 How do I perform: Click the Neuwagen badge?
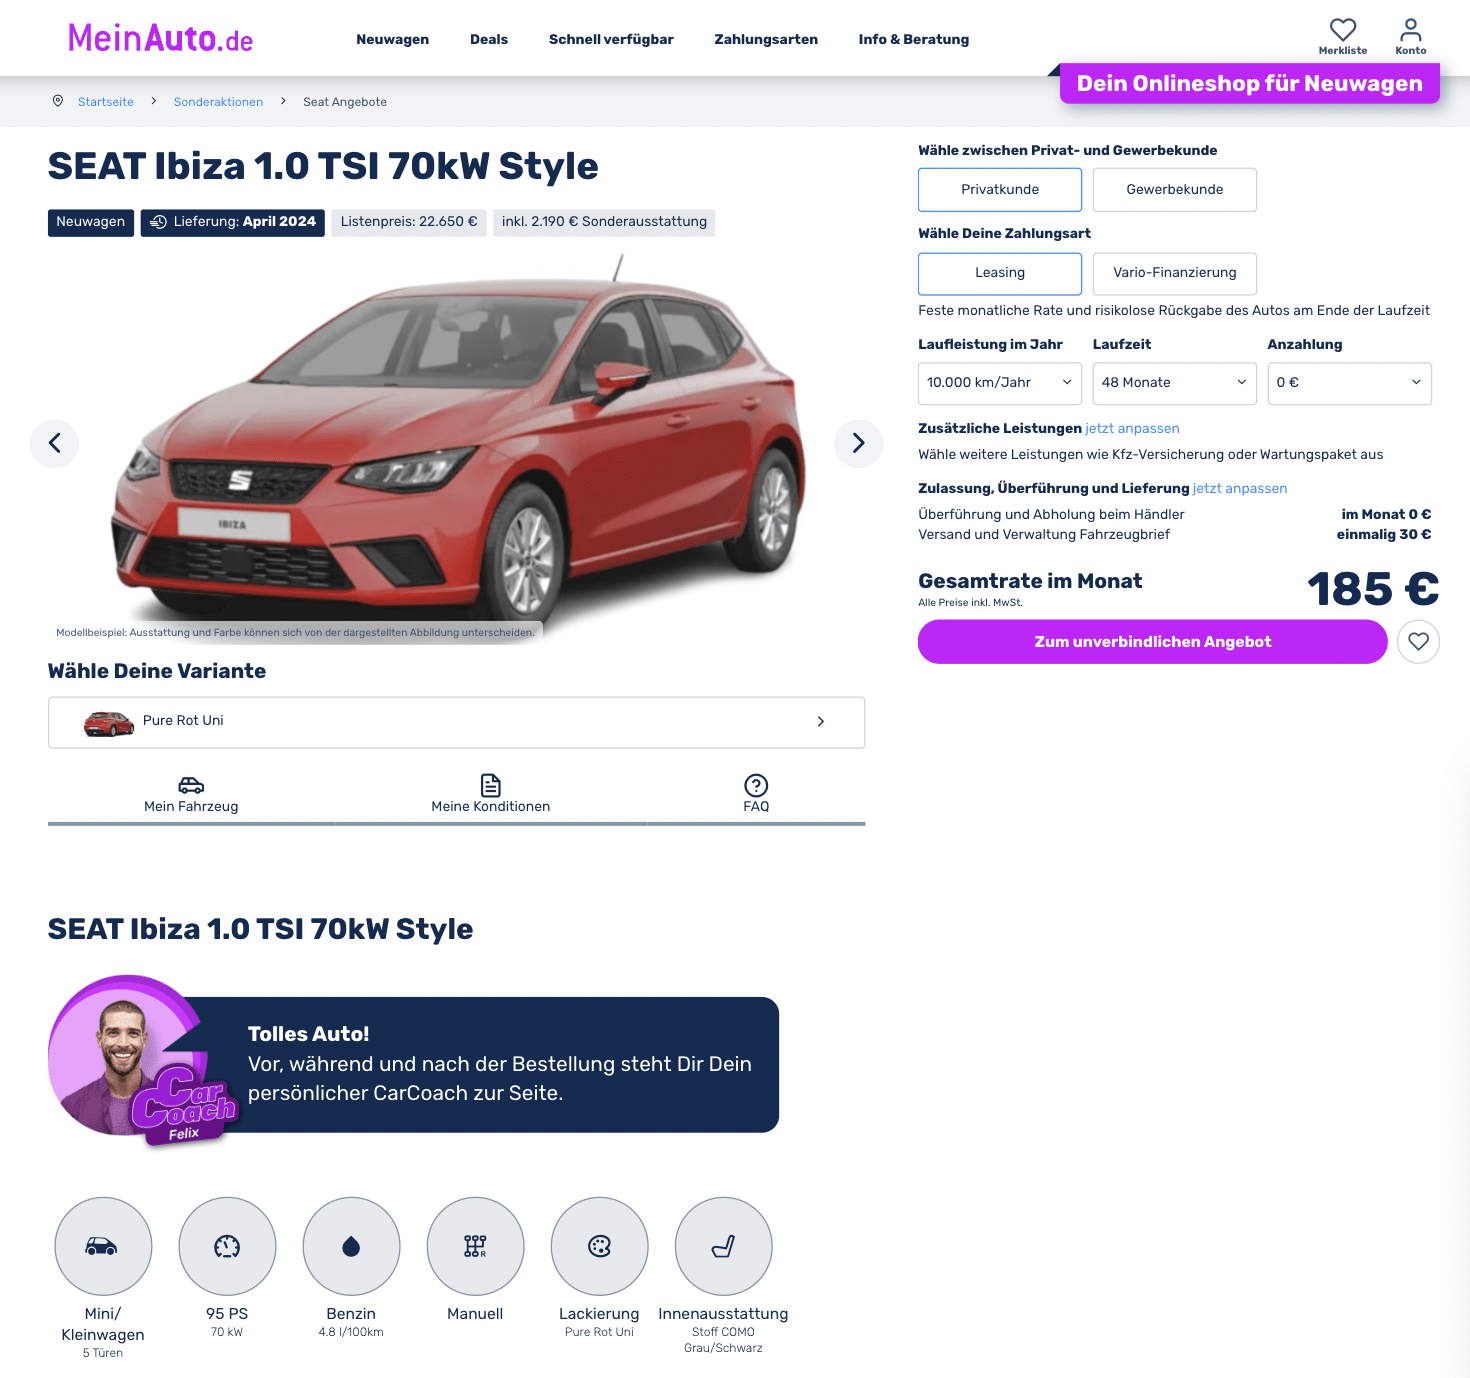click(91, 222)
